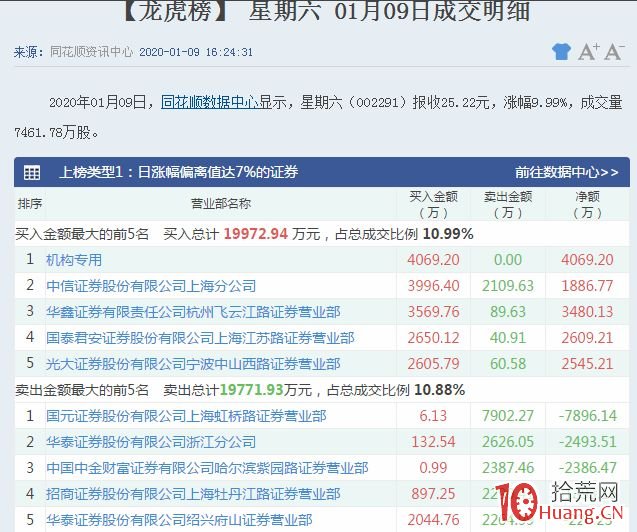Viewport: 637px width, 532px height.
Task: Open 华泰证券绍兴府山证券营业部 link
Action: [179, 520]
